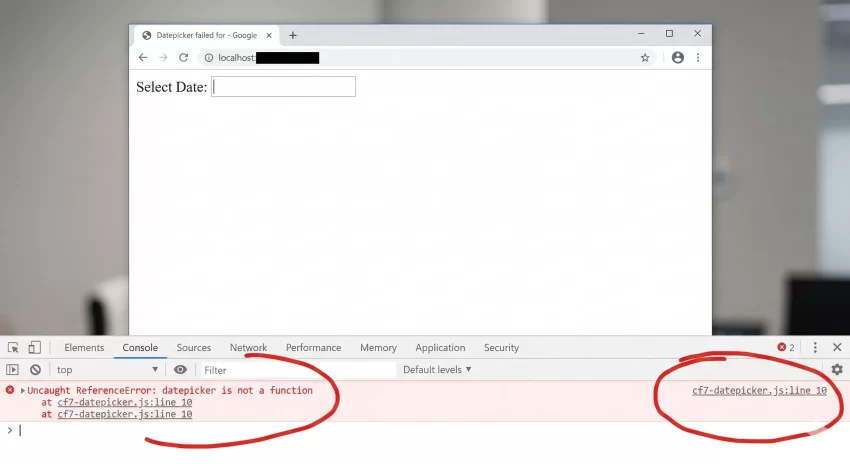
Task: Open the top context dropdown
Action: [x=107, y=370]
